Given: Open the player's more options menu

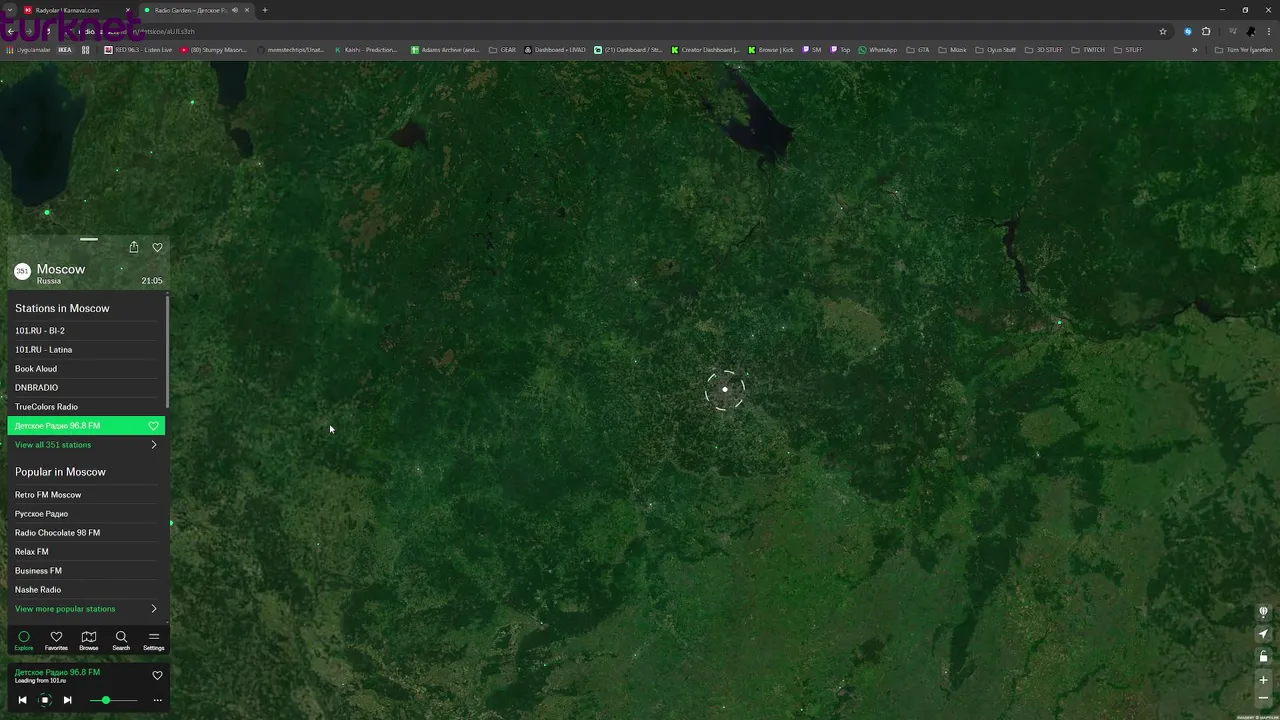Looking at the screenshot, I should click(x=157, y=700).
